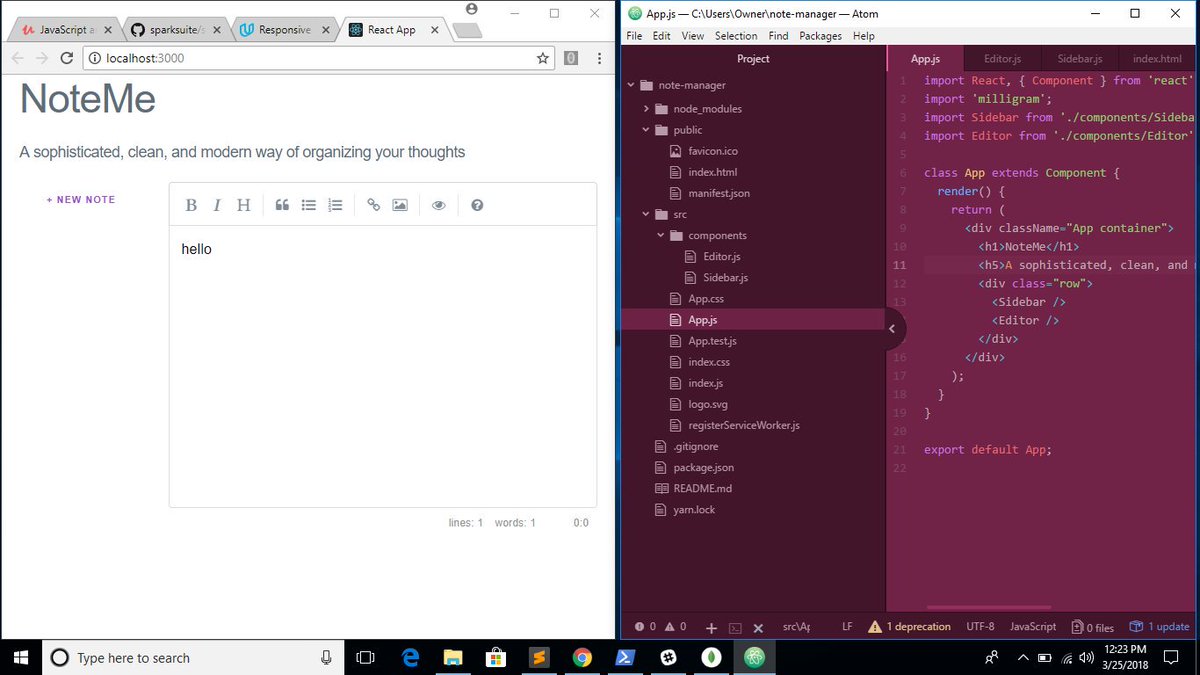Open the Windows Start menu
Viewport: 1200px width, 675px height.
21,657
